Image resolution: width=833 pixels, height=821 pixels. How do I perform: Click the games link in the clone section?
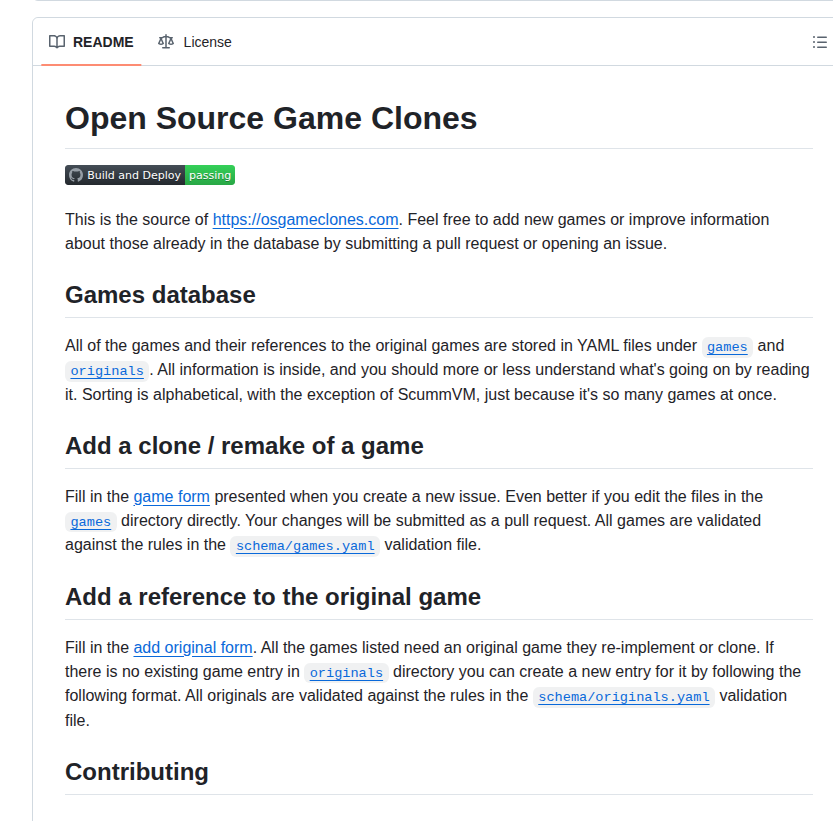click(90, 521)
